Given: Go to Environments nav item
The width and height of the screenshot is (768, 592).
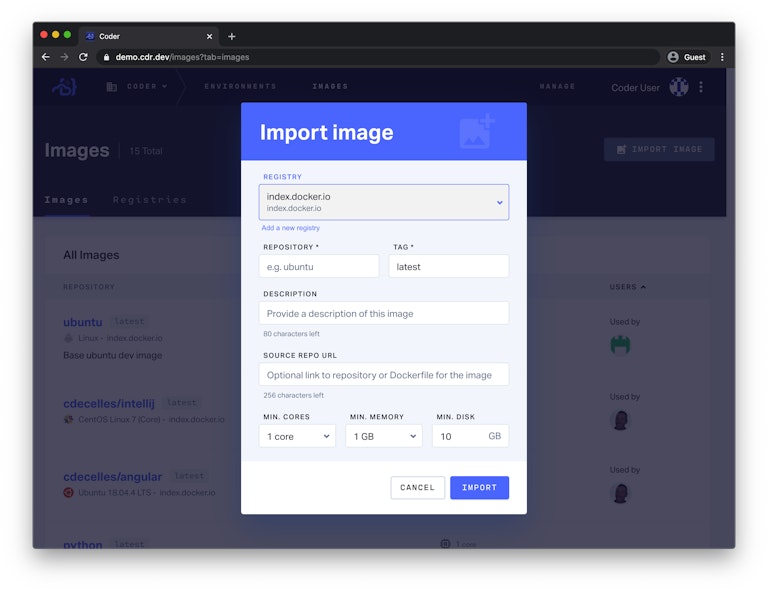Looking at the screenshot, I should (x=240, y=86).
